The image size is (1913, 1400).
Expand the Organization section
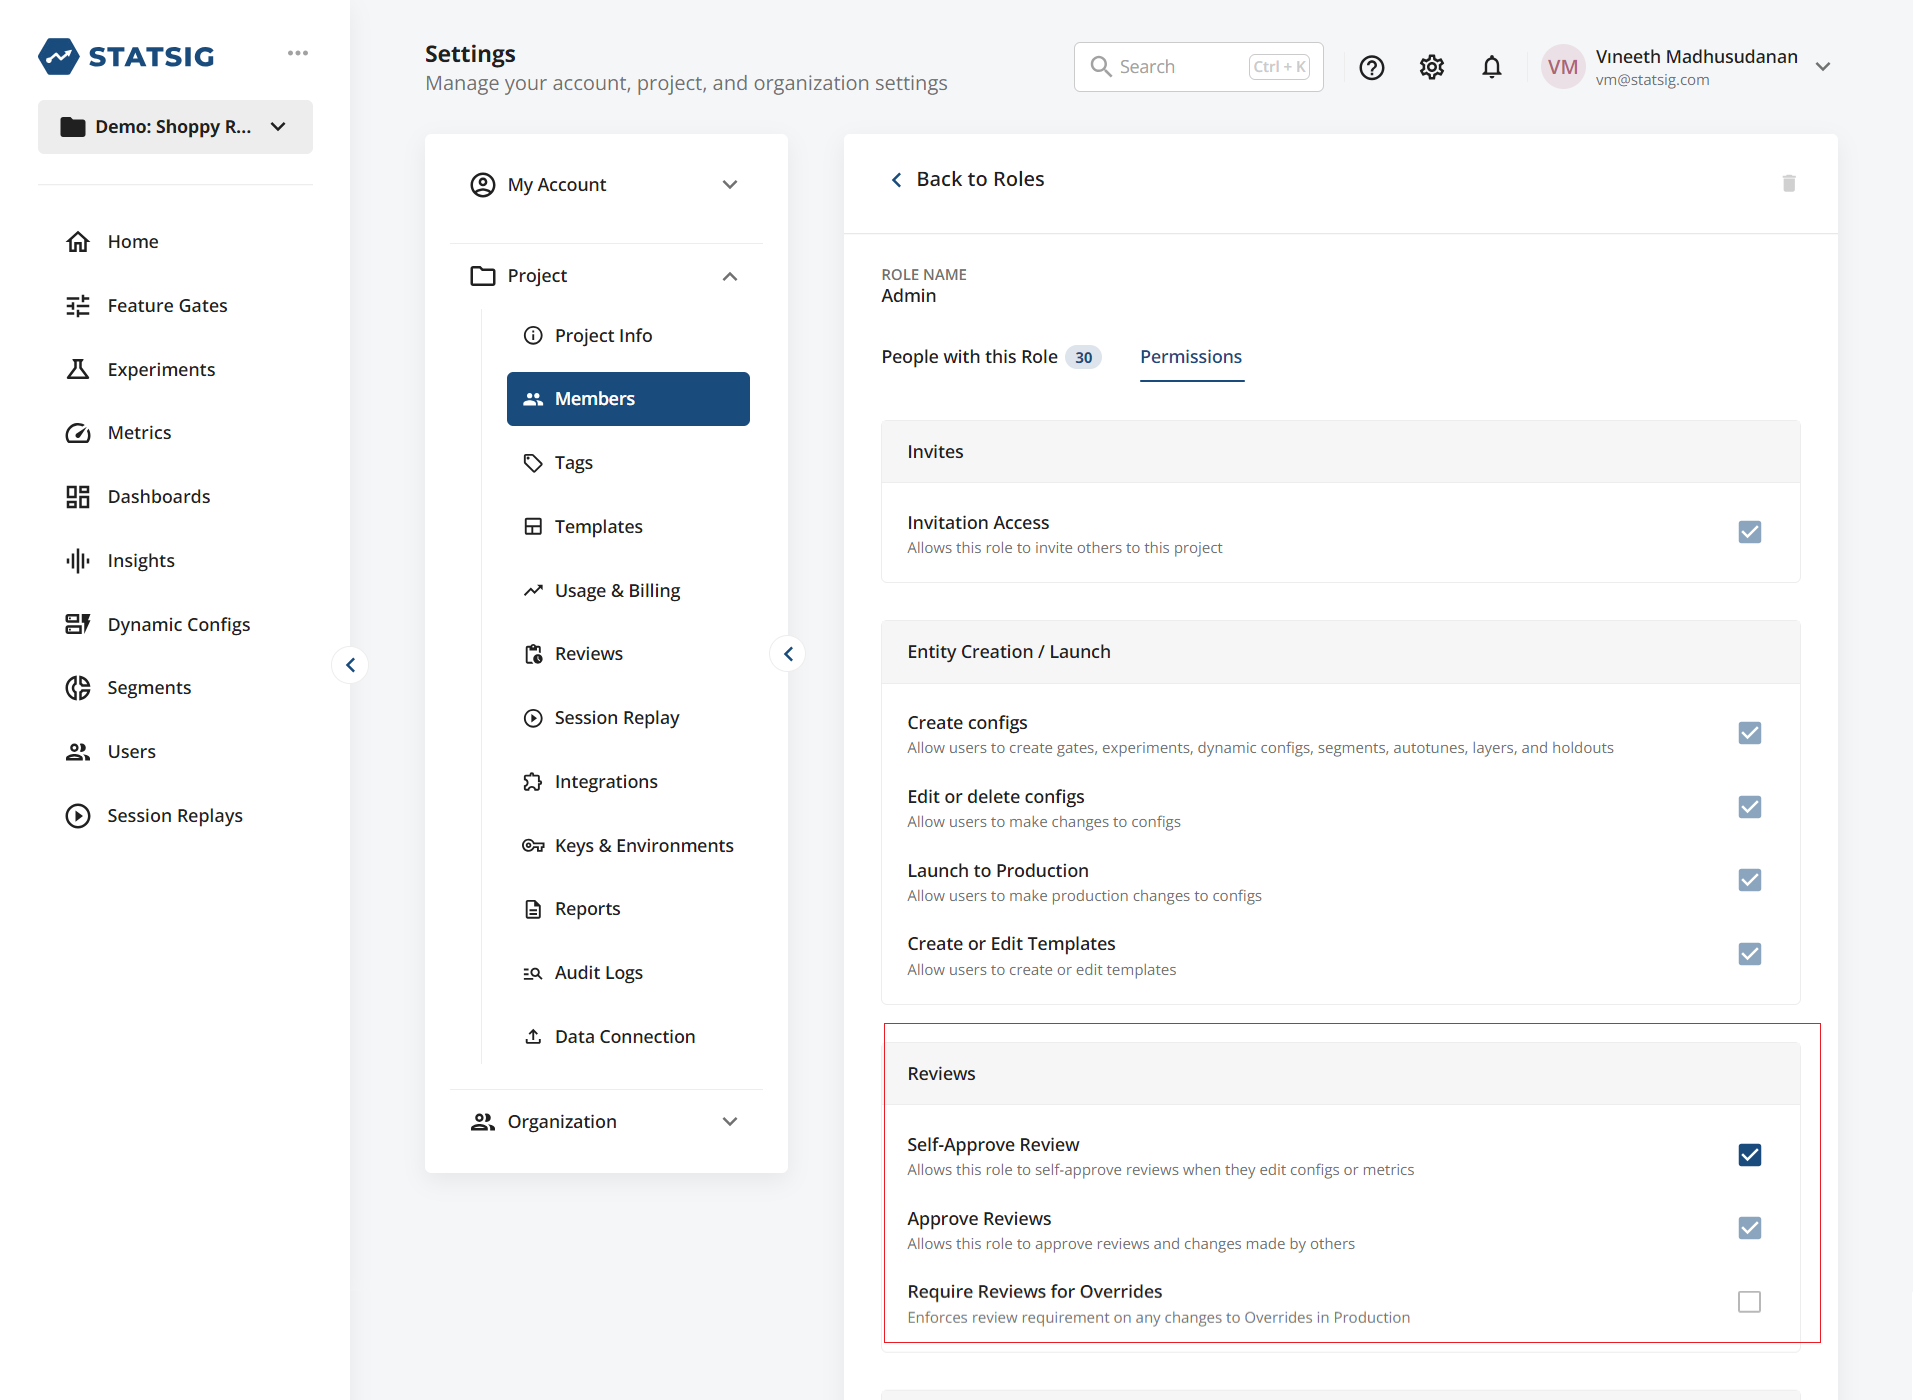(729, 1121)
